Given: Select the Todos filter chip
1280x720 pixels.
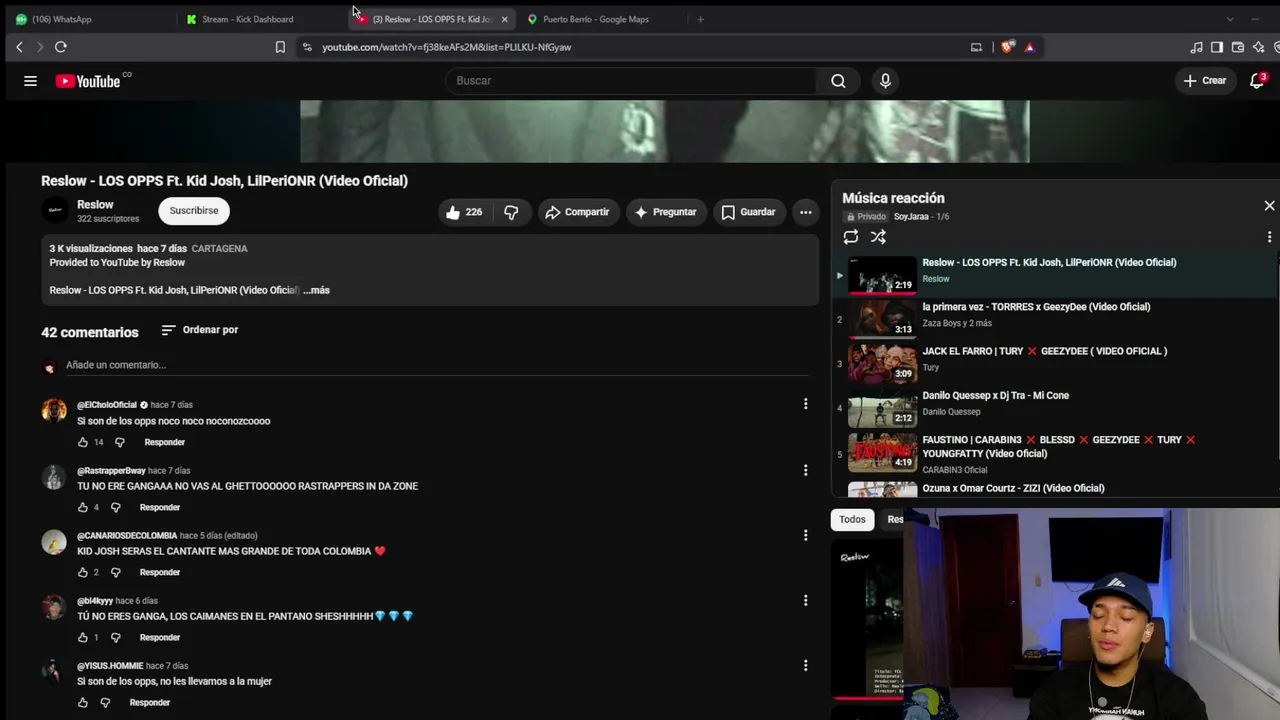Looking at the screenshot, I should [x=852, y=519].
